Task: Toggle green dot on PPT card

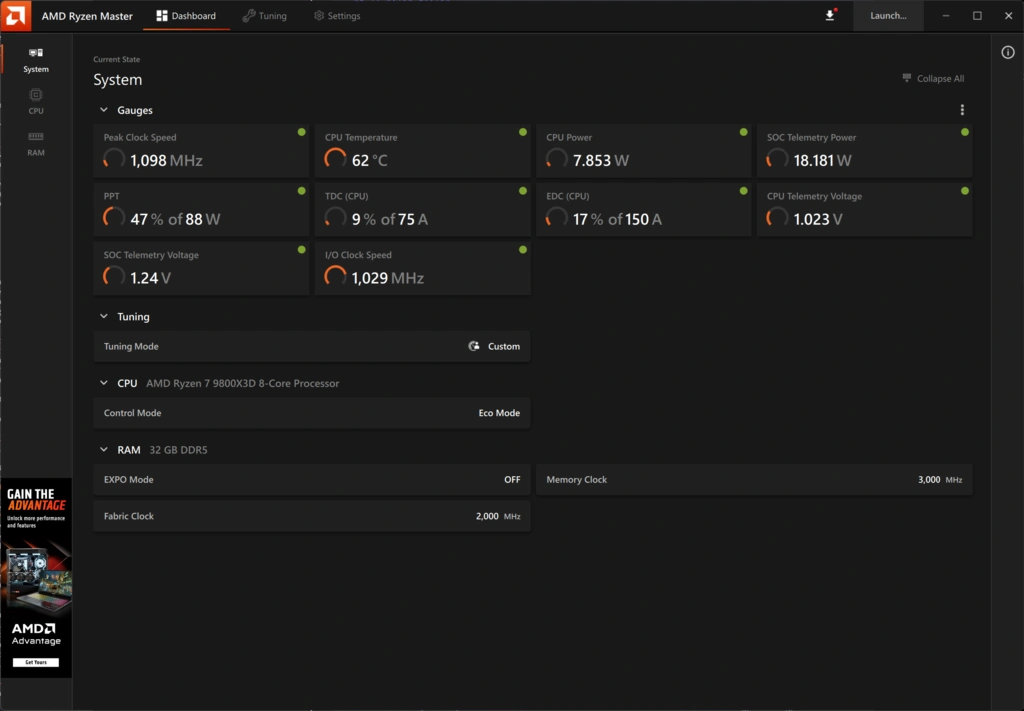Action: click(x=301, y=191)
